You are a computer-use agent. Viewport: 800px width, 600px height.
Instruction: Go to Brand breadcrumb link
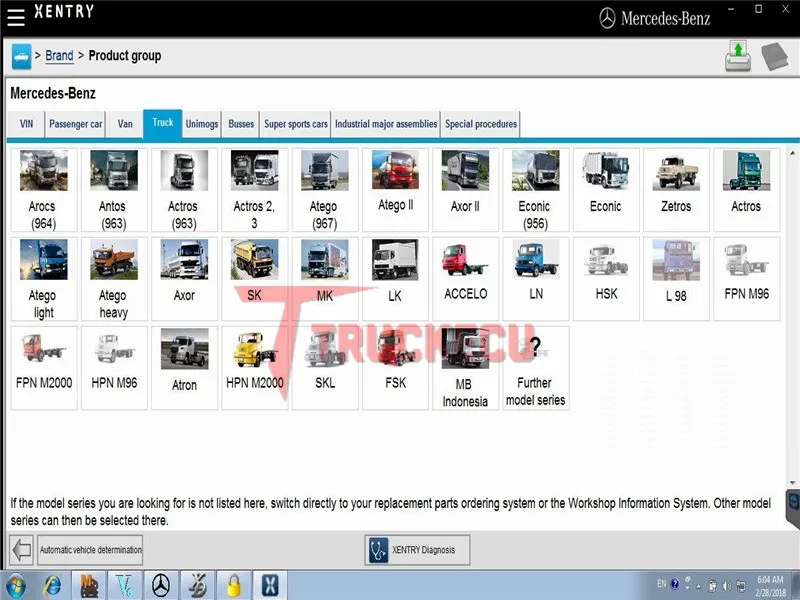pos(59,55)
